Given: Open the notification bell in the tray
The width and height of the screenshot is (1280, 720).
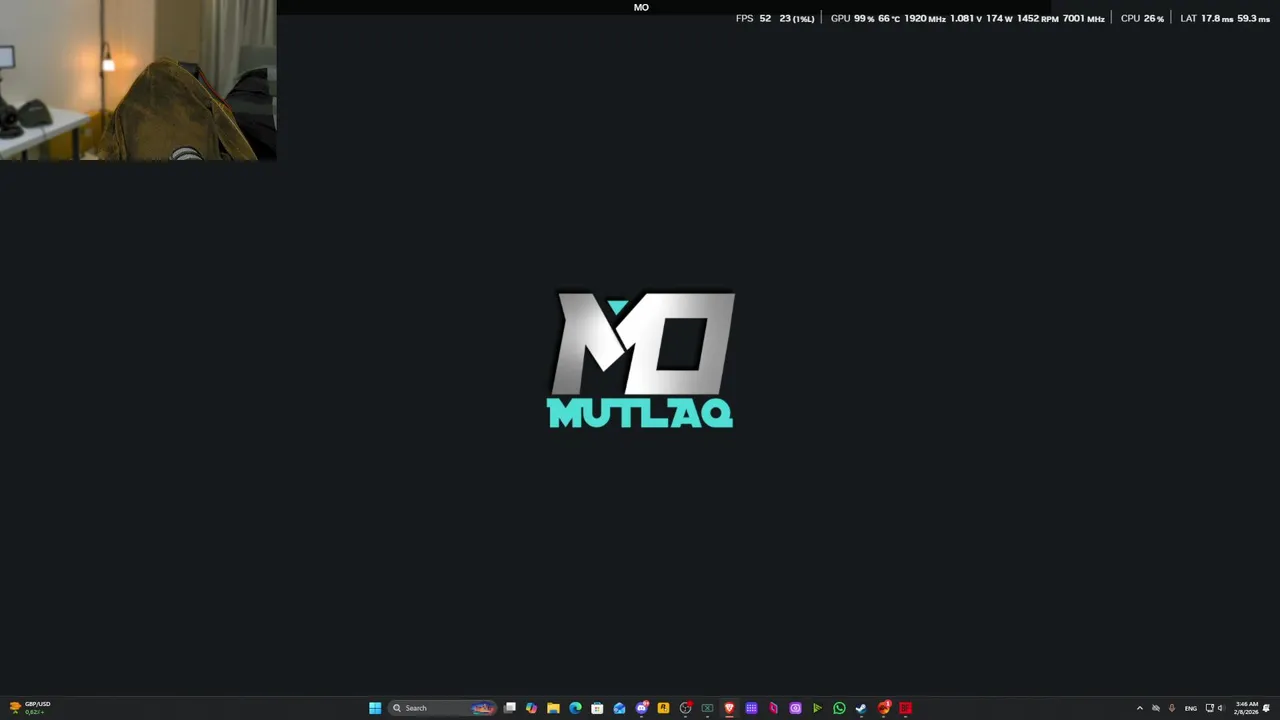Looking at the screenshot, I should click(x=1266, y=708).
